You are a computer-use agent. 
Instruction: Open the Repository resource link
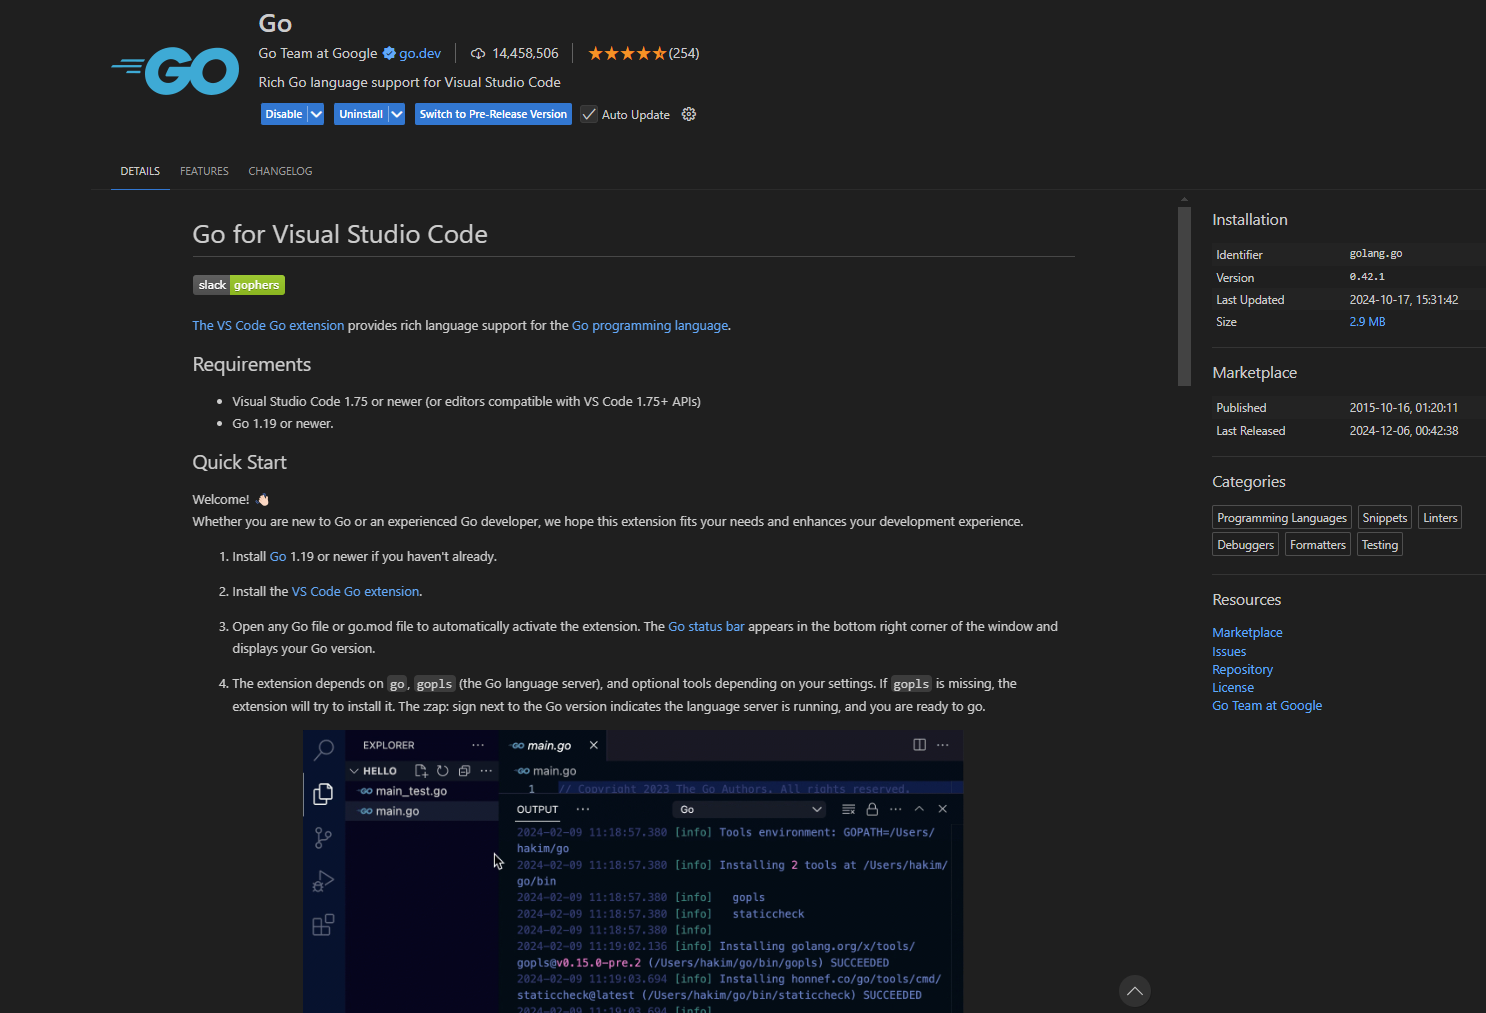click(x=1242, y=669)
